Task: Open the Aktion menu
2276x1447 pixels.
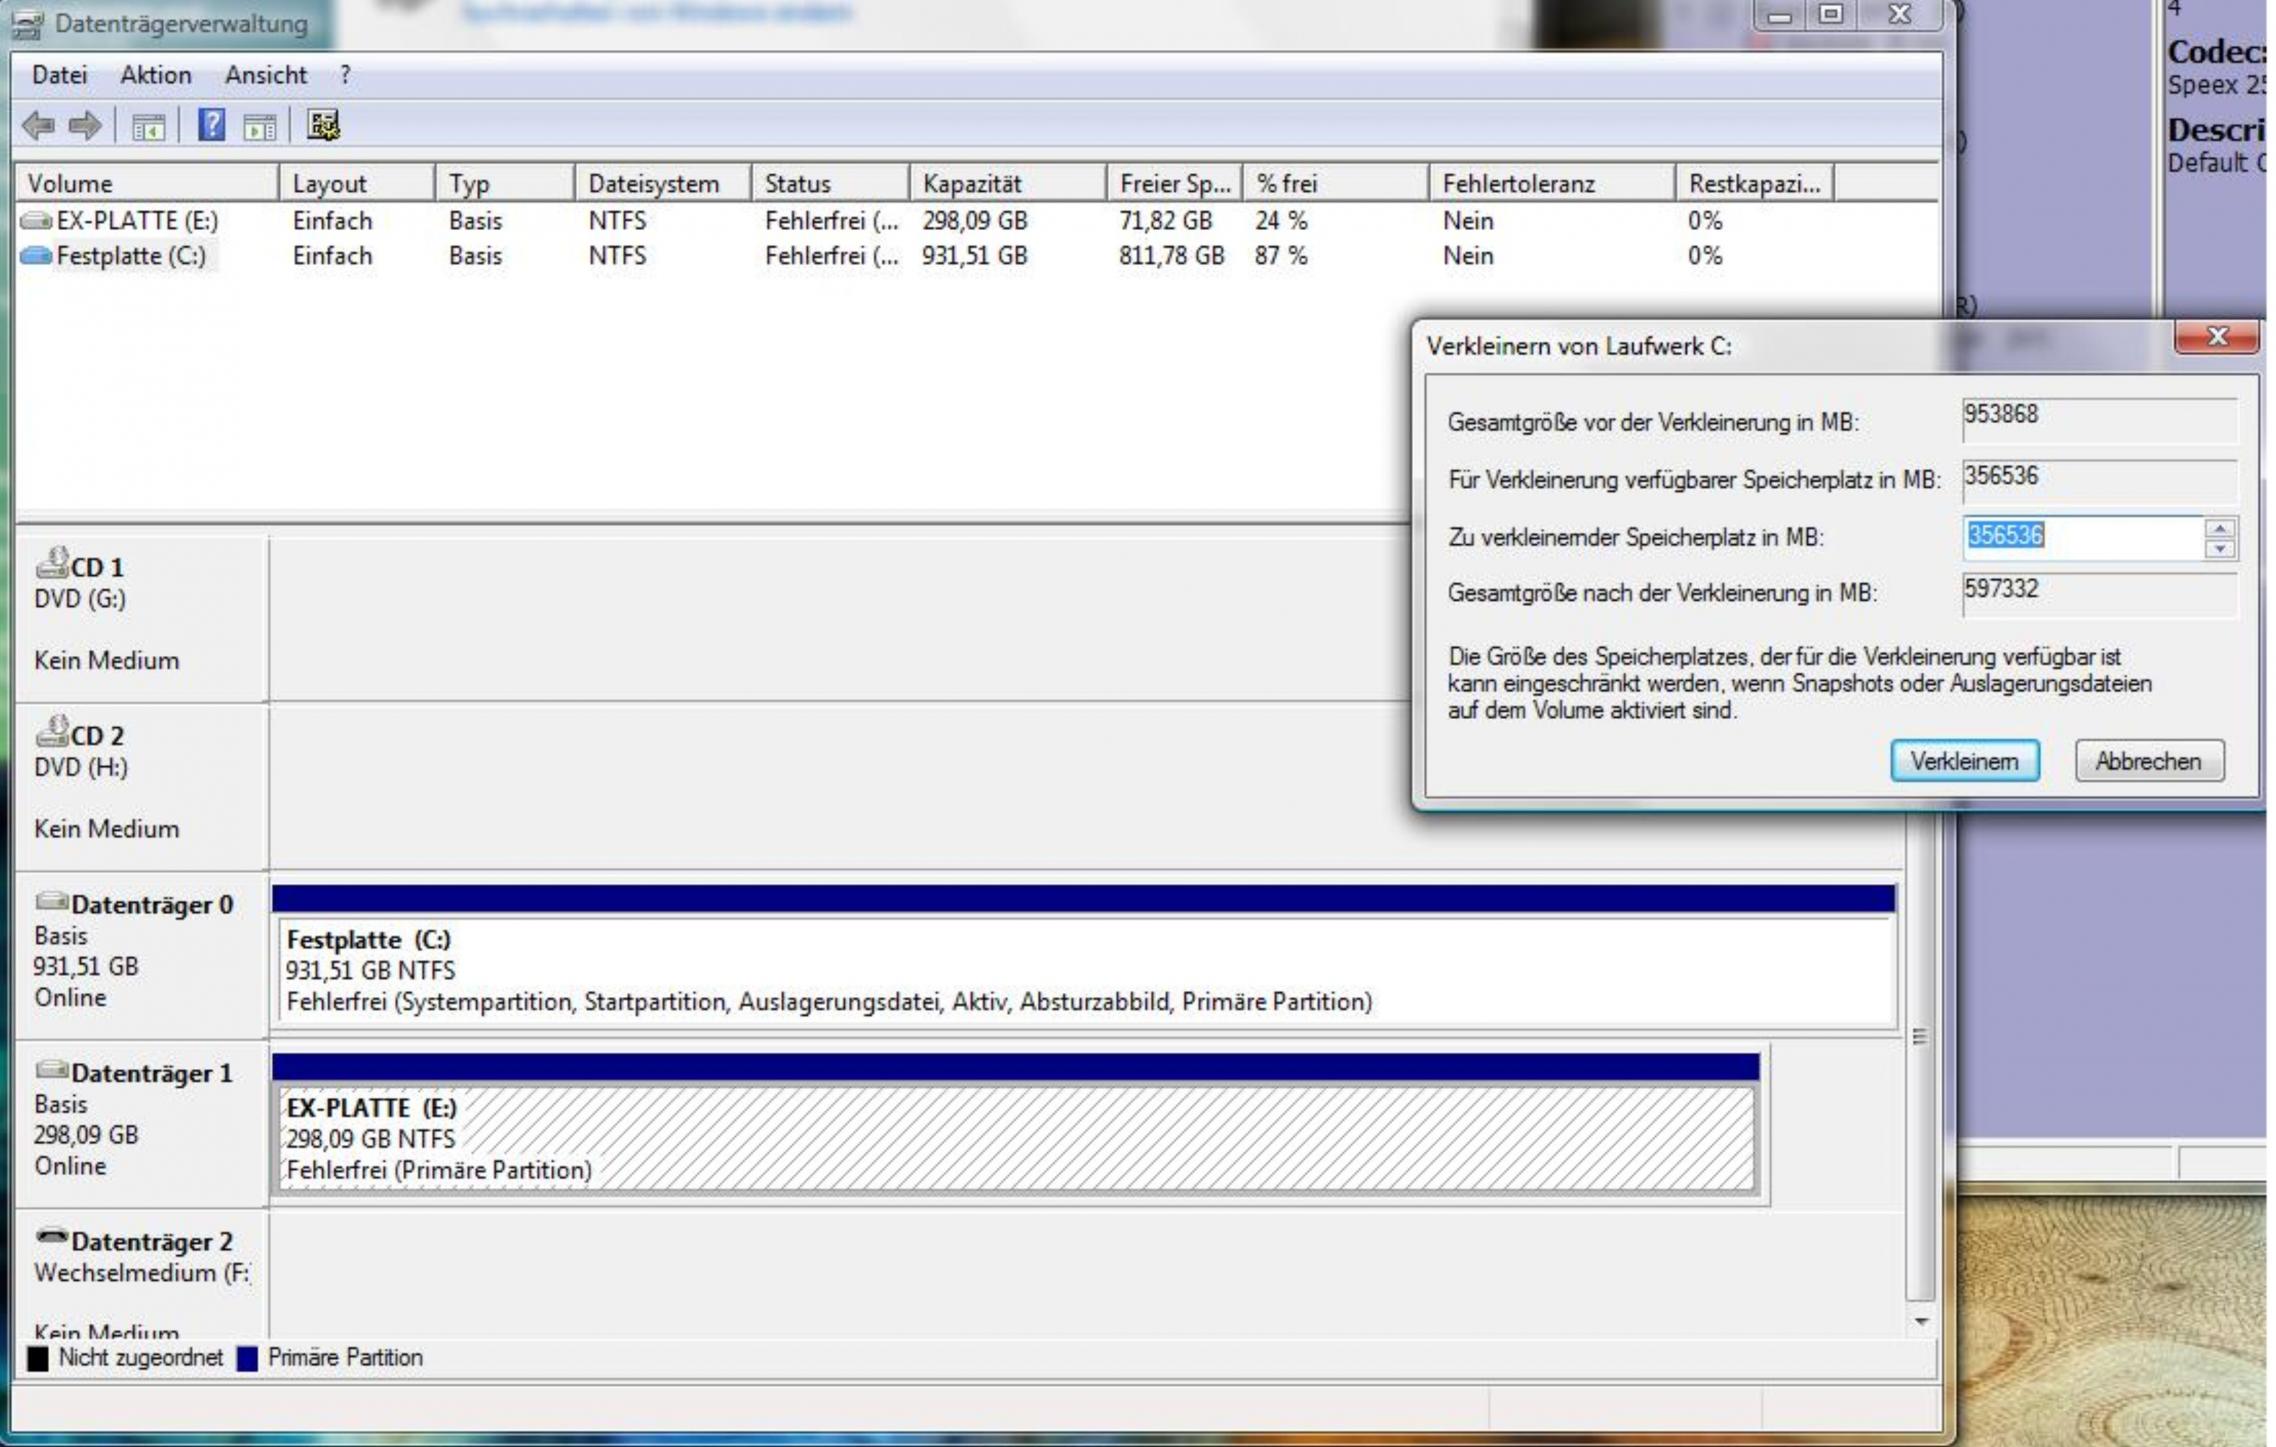Action: point(155,75)
